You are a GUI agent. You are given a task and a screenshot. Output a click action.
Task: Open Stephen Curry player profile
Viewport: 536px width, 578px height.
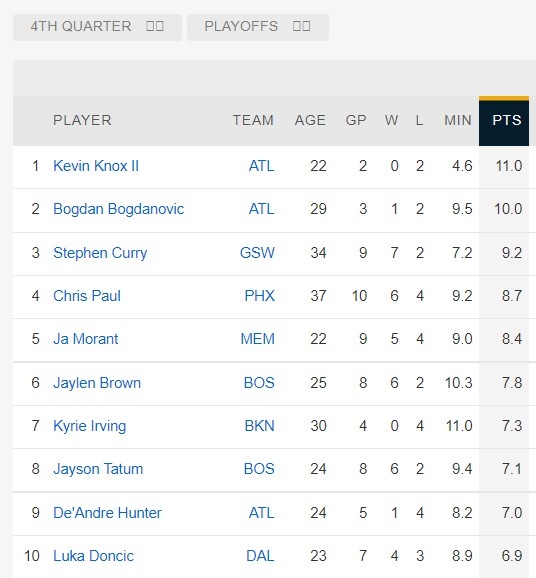[x=100, y=253]
